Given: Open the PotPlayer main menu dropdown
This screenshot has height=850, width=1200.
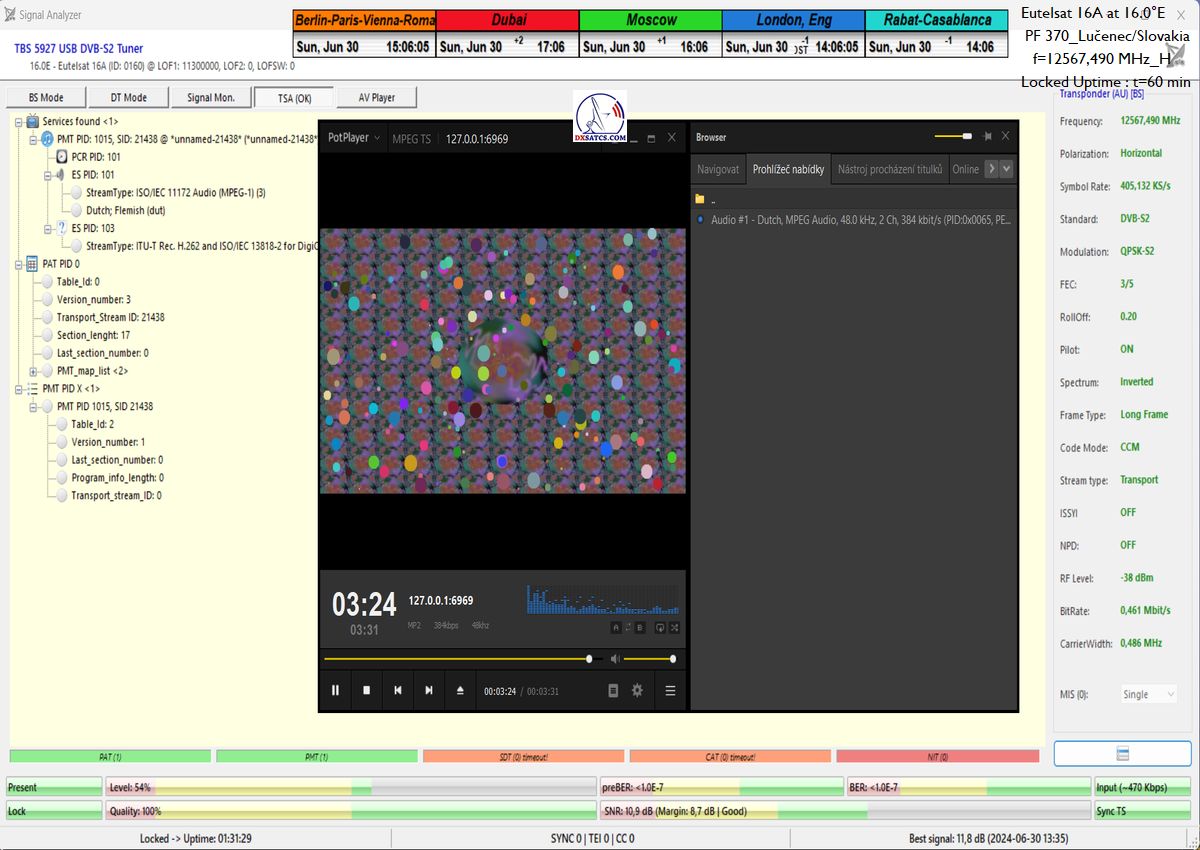Looking at the screenshot, I should [354, 138].
